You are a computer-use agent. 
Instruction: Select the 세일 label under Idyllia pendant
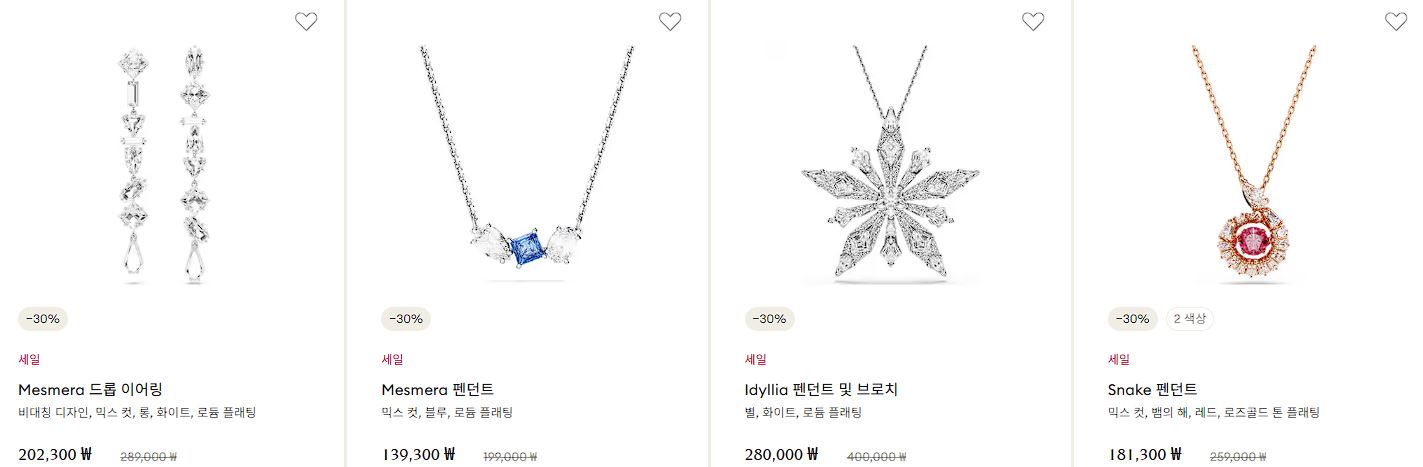click(756, 359)
